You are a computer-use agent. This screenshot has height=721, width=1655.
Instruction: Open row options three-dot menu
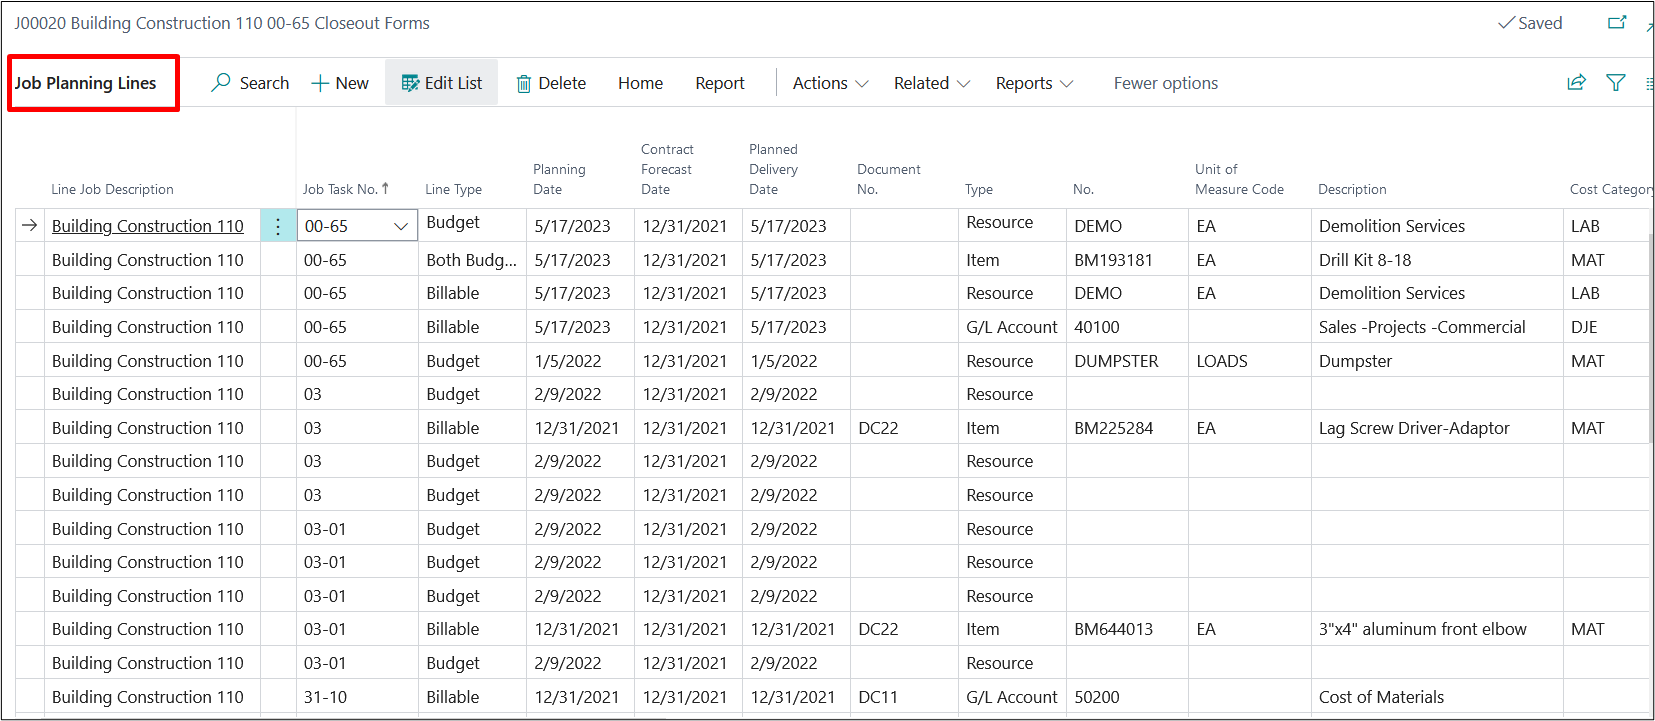(x=278, y=227)
